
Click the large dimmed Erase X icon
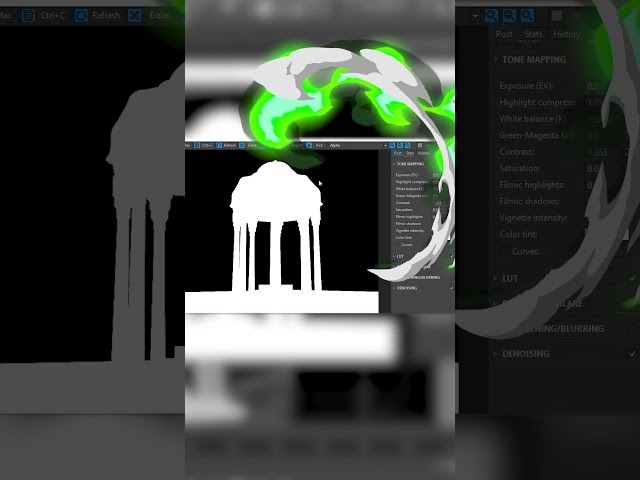(134, 16)
